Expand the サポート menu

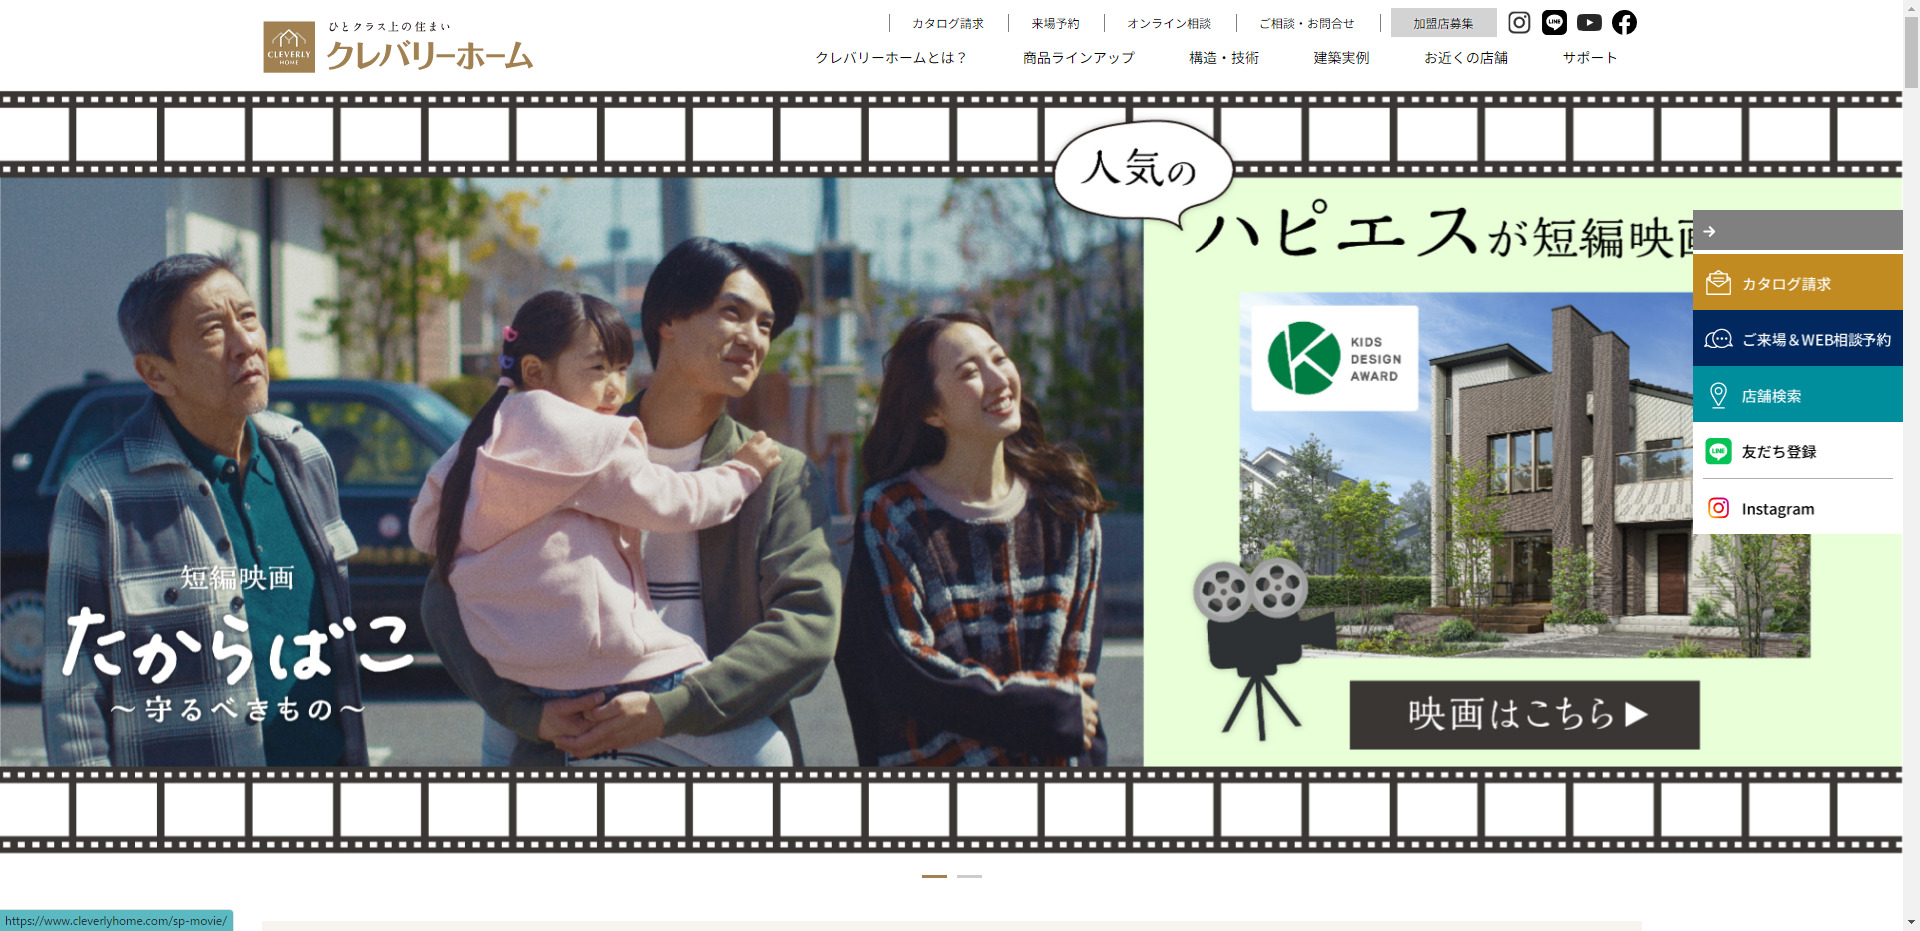tap(1589, 58)
